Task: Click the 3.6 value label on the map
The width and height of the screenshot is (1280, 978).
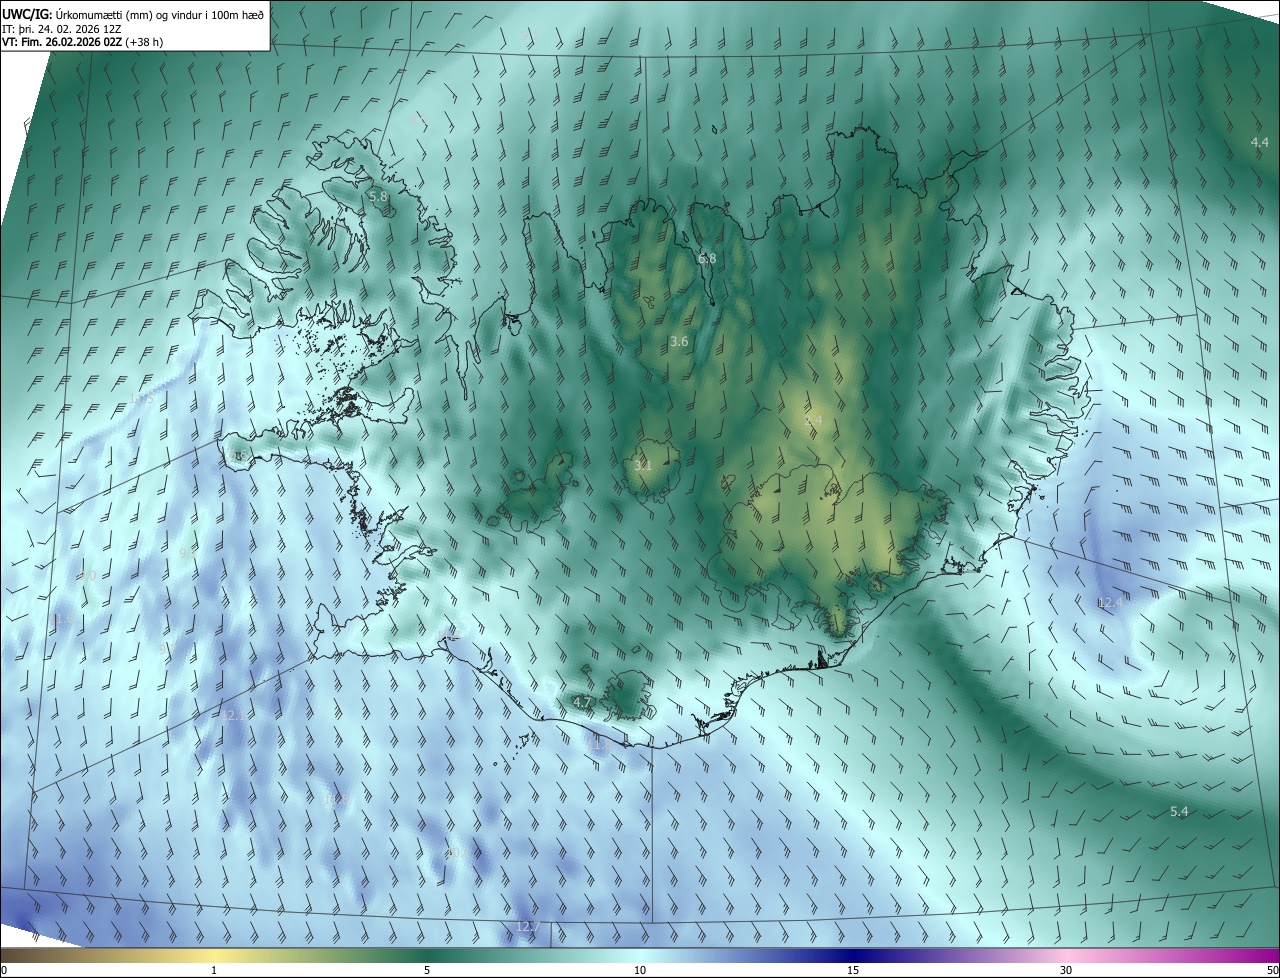Action: [x=679, y=342]
